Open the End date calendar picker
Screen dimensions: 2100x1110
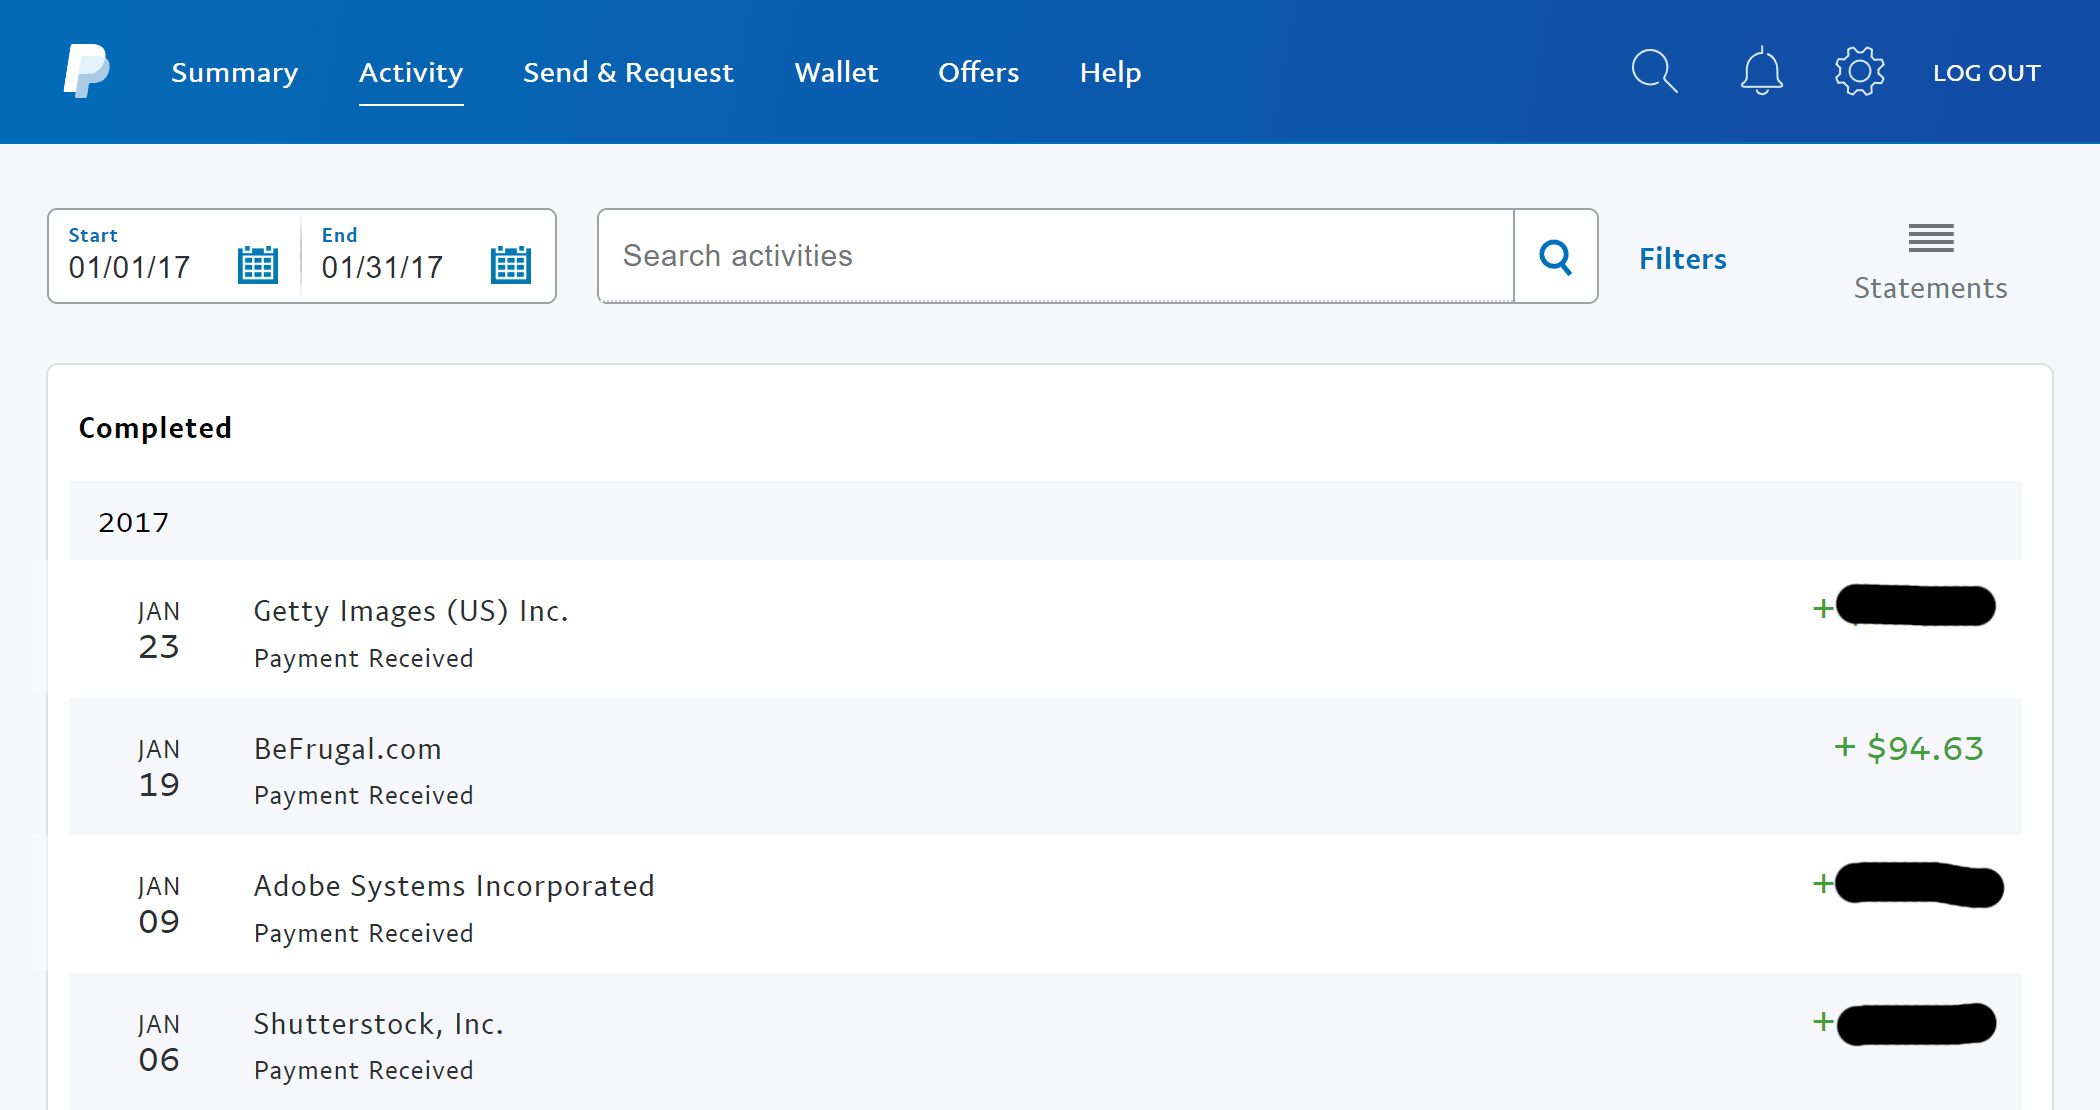click(x=510, y=264)
